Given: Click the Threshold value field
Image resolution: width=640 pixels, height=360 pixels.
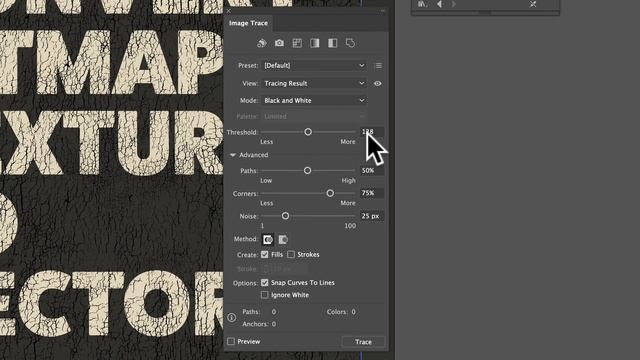Looking at the screenshot, I should click(x=371, y=132).
